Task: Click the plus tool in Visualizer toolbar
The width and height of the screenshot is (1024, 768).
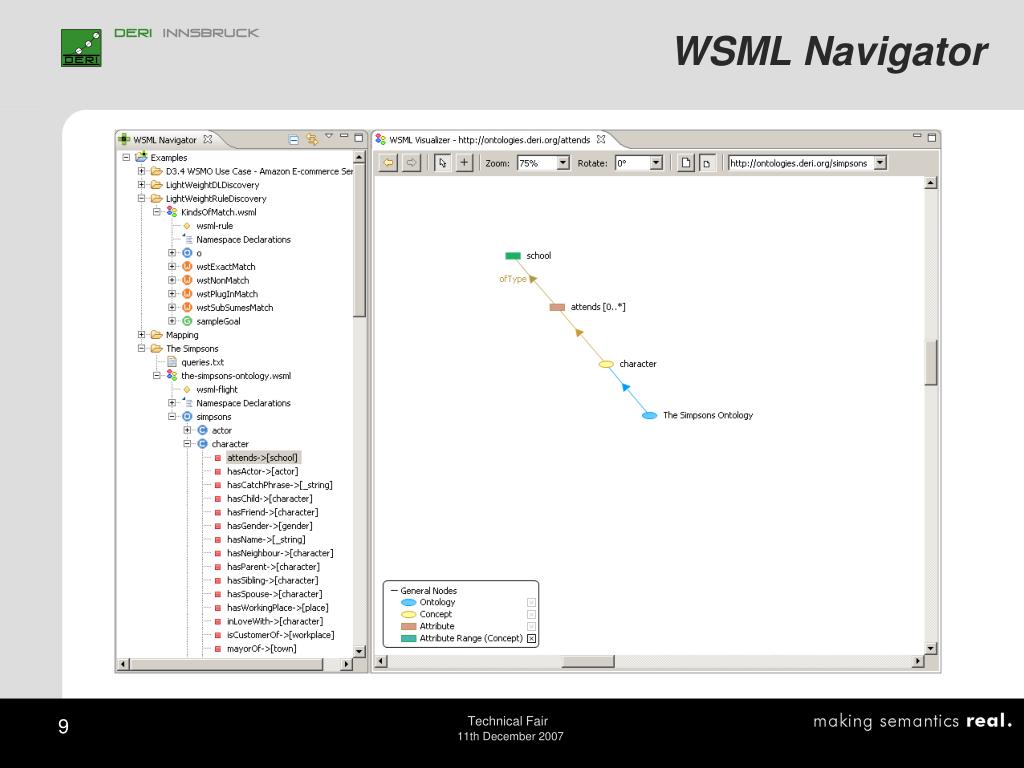Action: pyautogui.click(x=464, y=163)
